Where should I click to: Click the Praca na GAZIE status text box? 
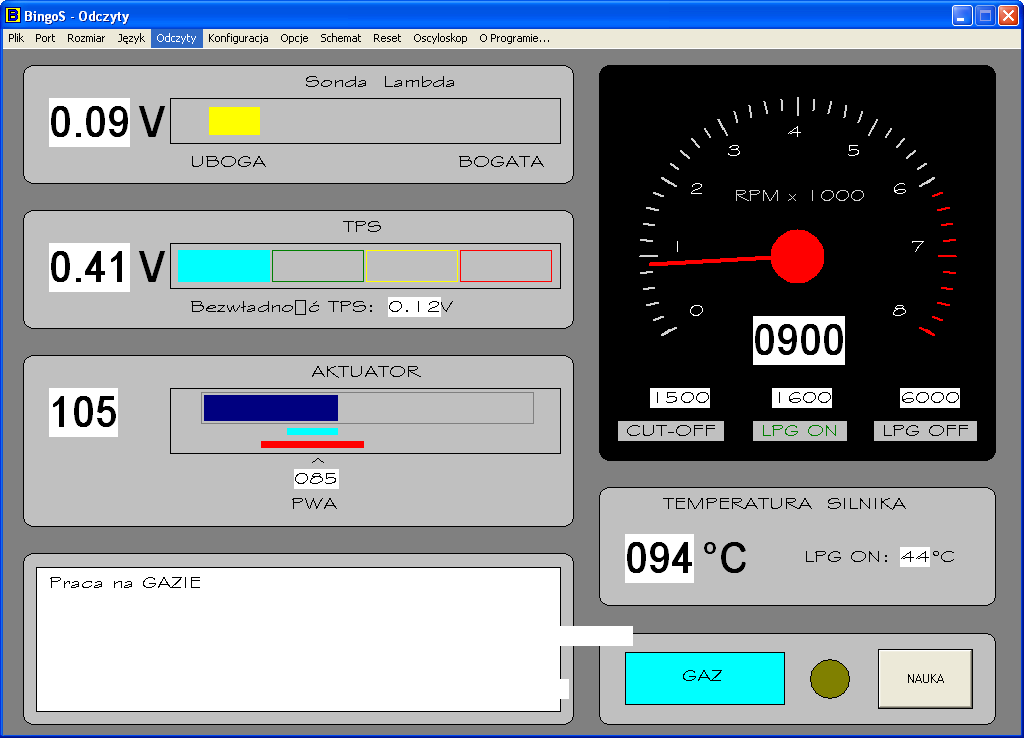pyautogui.click(x=298, y=638)
